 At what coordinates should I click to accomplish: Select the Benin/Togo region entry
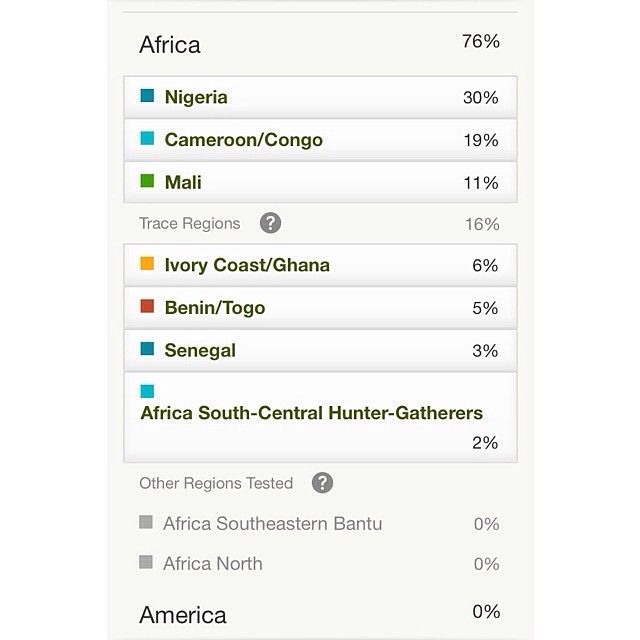pos(320,308)
